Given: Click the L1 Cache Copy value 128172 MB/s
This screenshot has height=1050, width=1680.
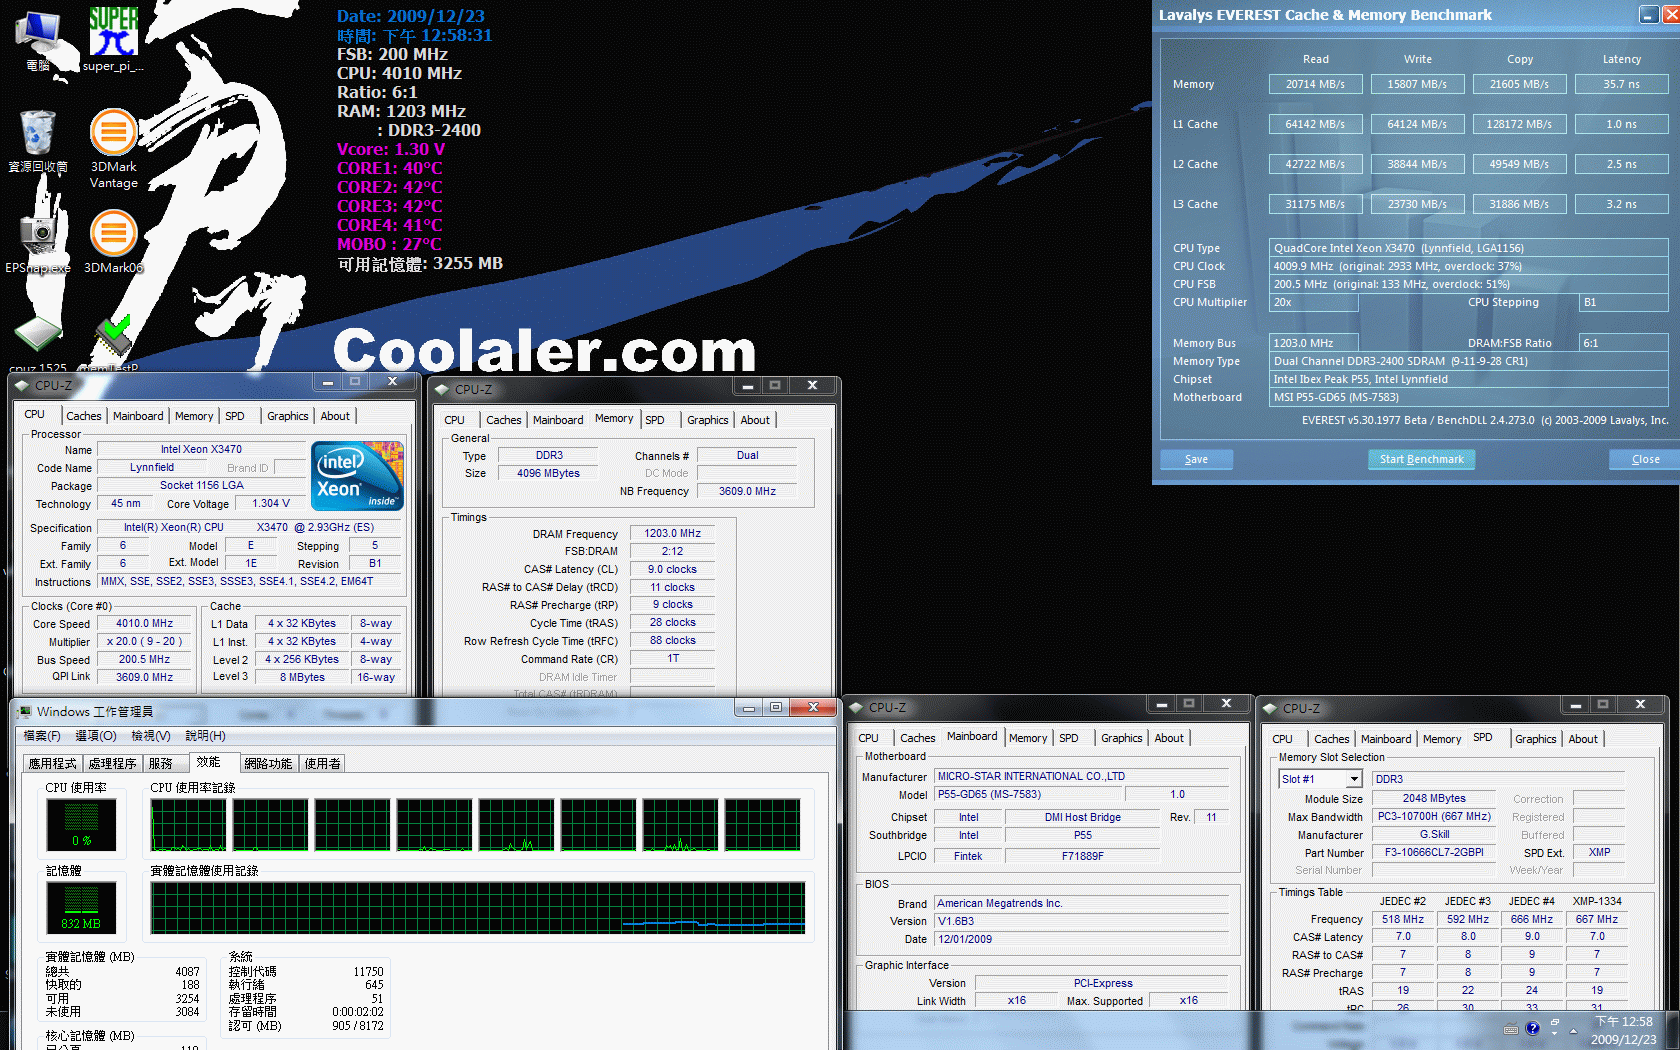Looking at the screenshot, I should pos(1520,125).
